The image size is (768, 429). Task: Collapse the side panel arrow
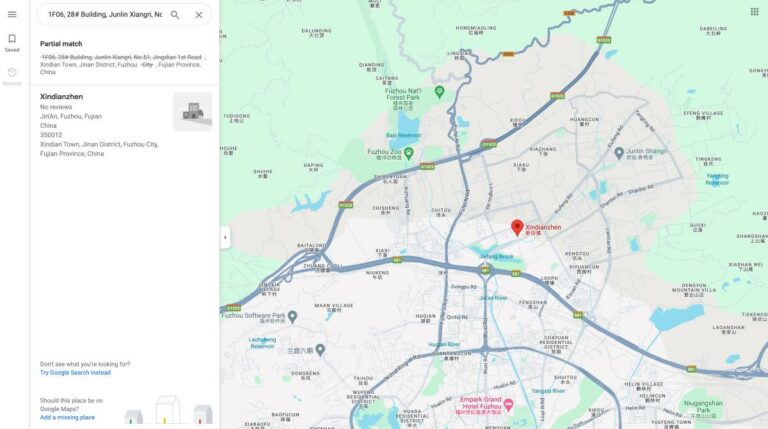click(x=225, y=237)
